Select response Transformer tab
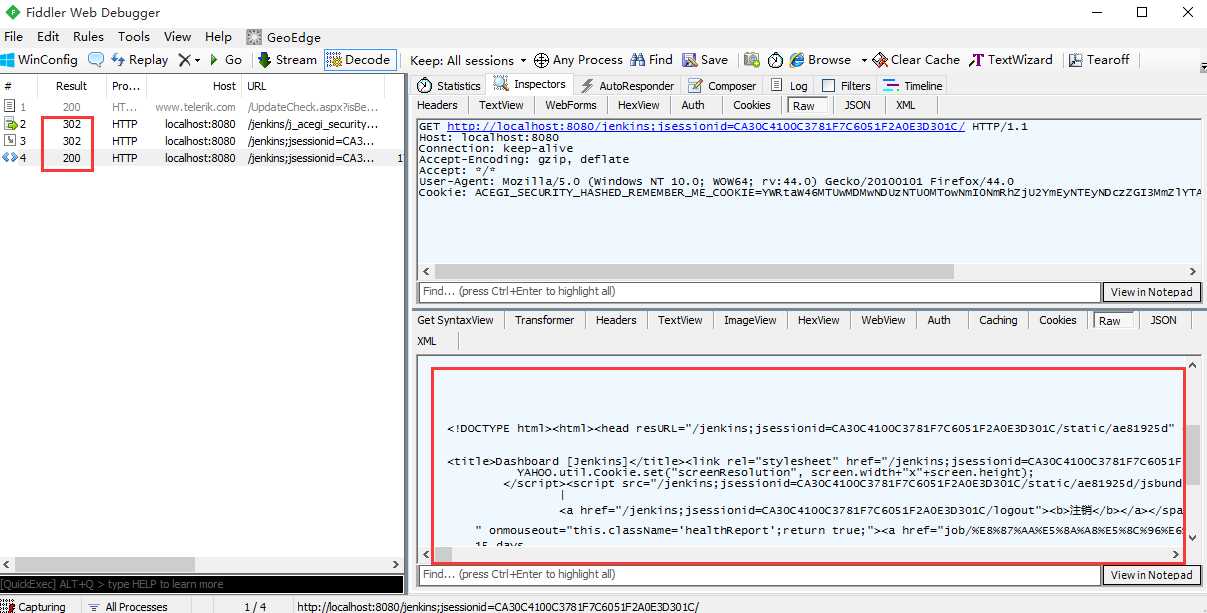This screenshot has width=1207, height=613. [x=545, y=320]
